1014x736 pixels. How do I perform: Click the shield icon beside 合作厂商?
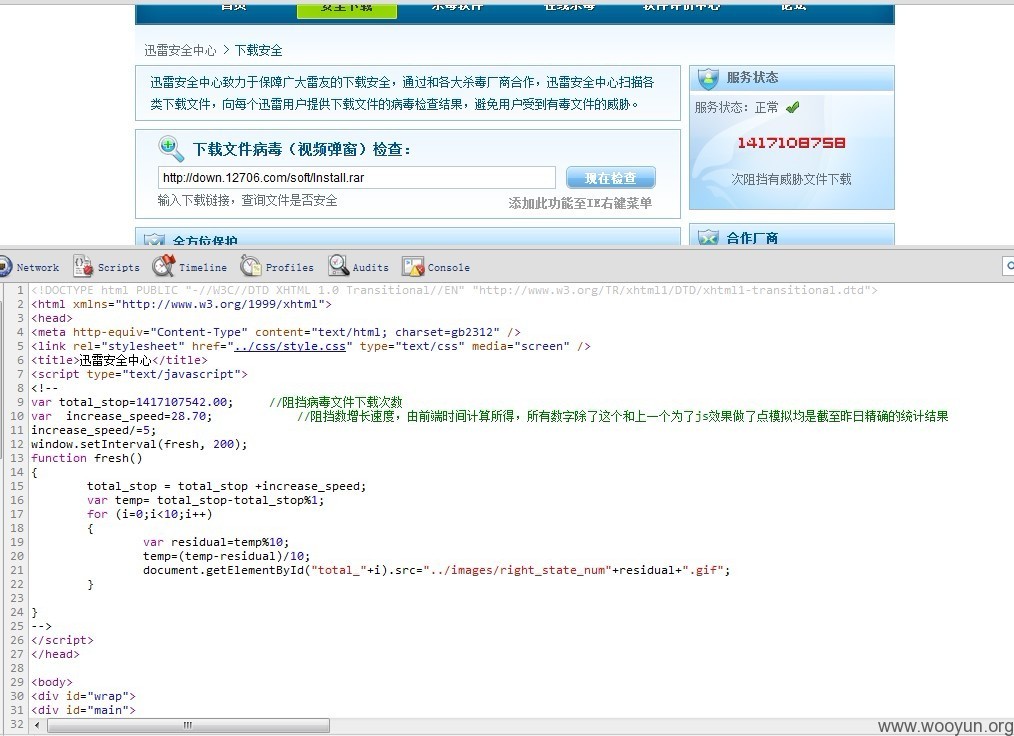click(x=708, y=237)
